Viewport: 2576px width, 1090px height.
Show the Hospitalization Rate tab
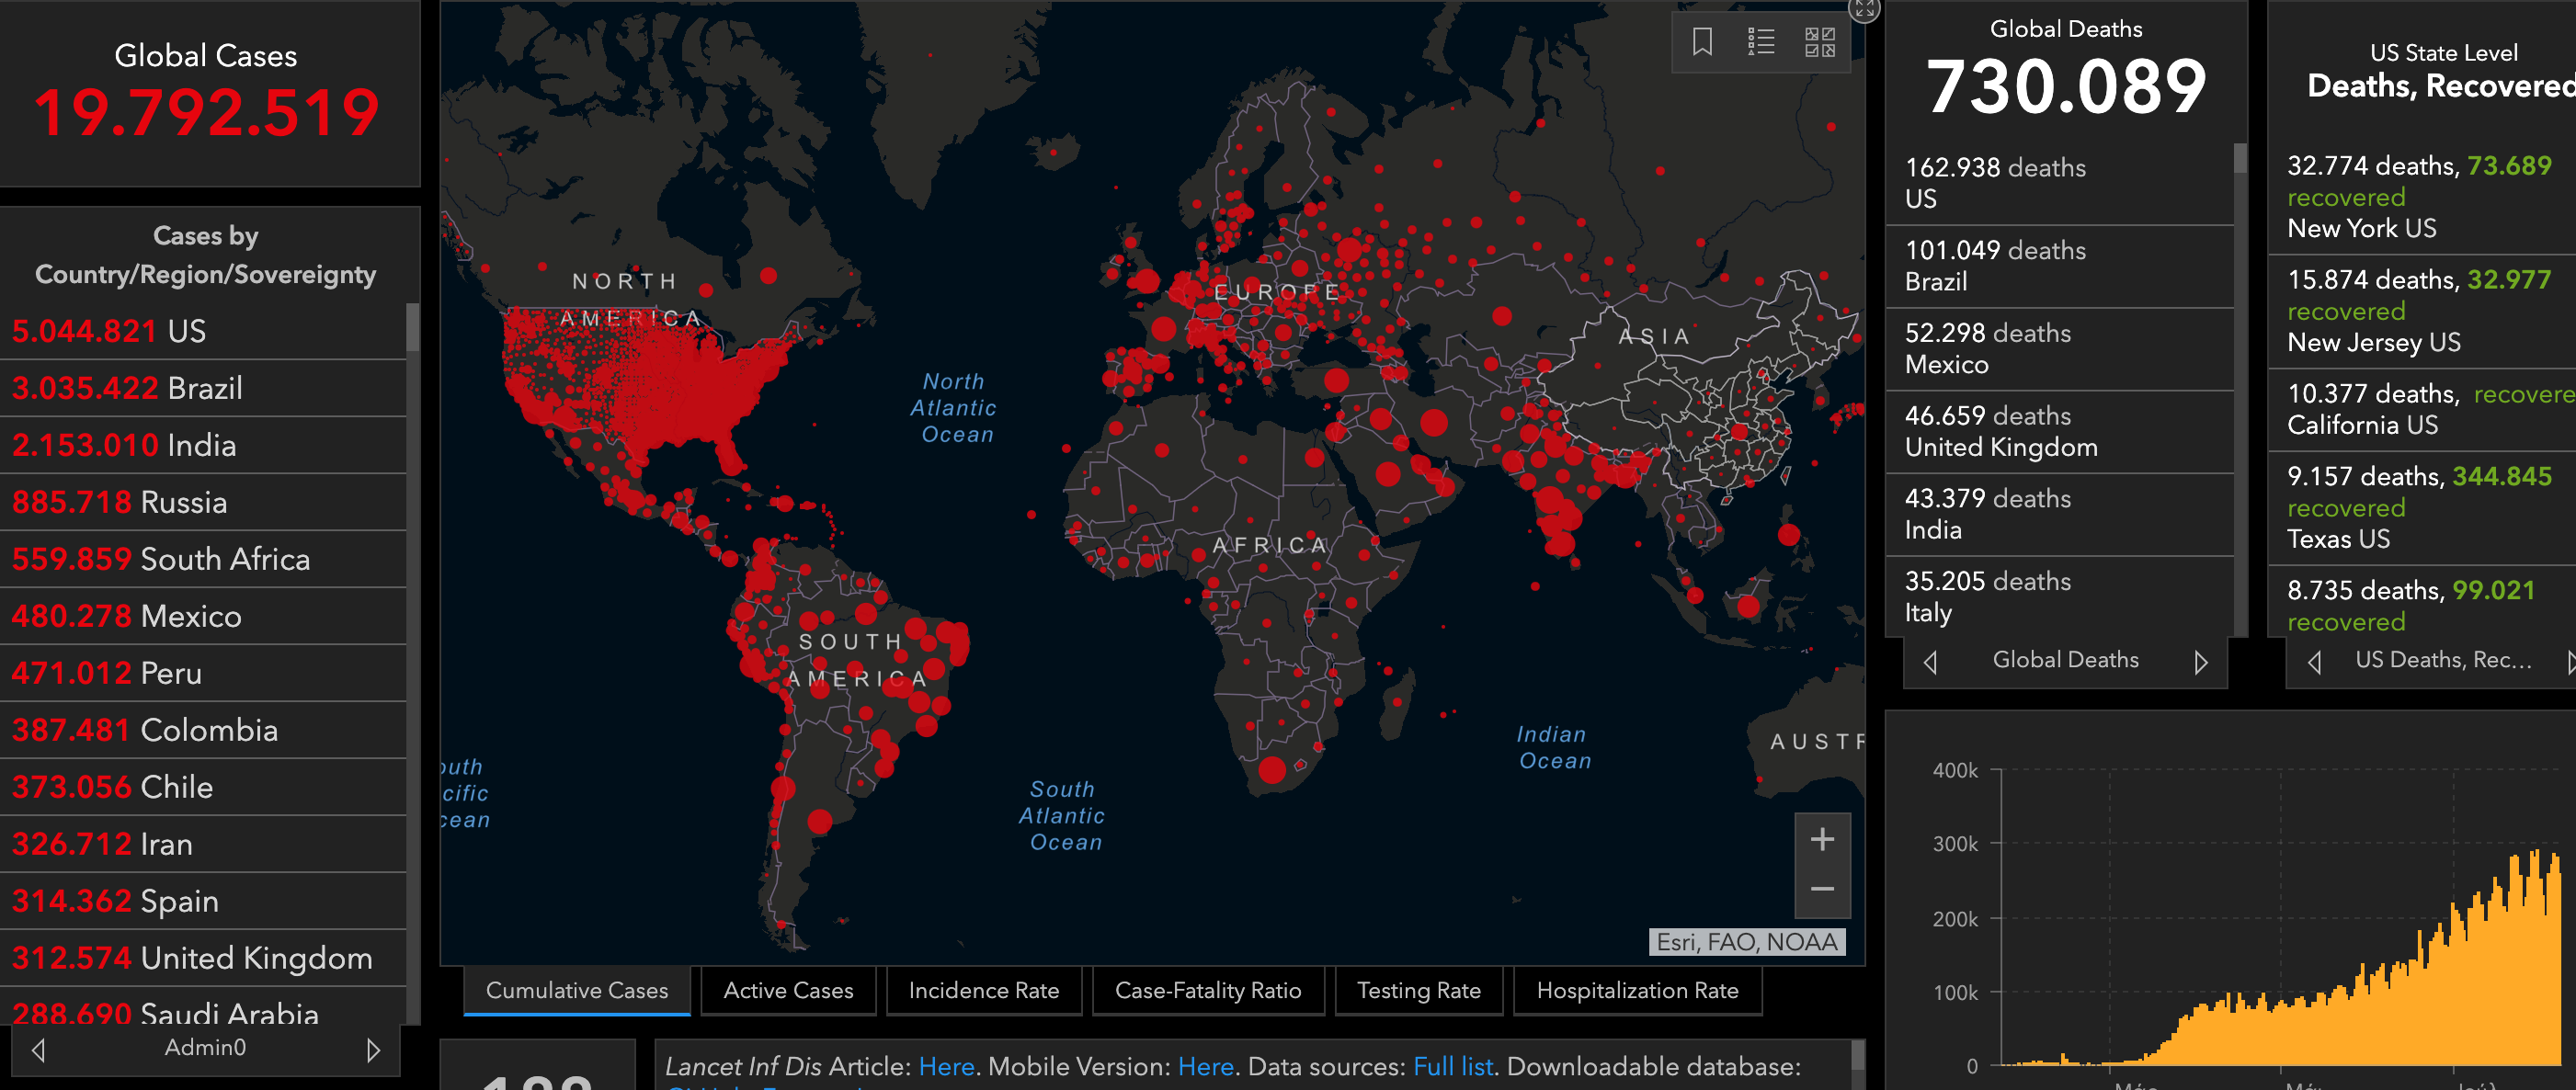(x=1637, y=990)
